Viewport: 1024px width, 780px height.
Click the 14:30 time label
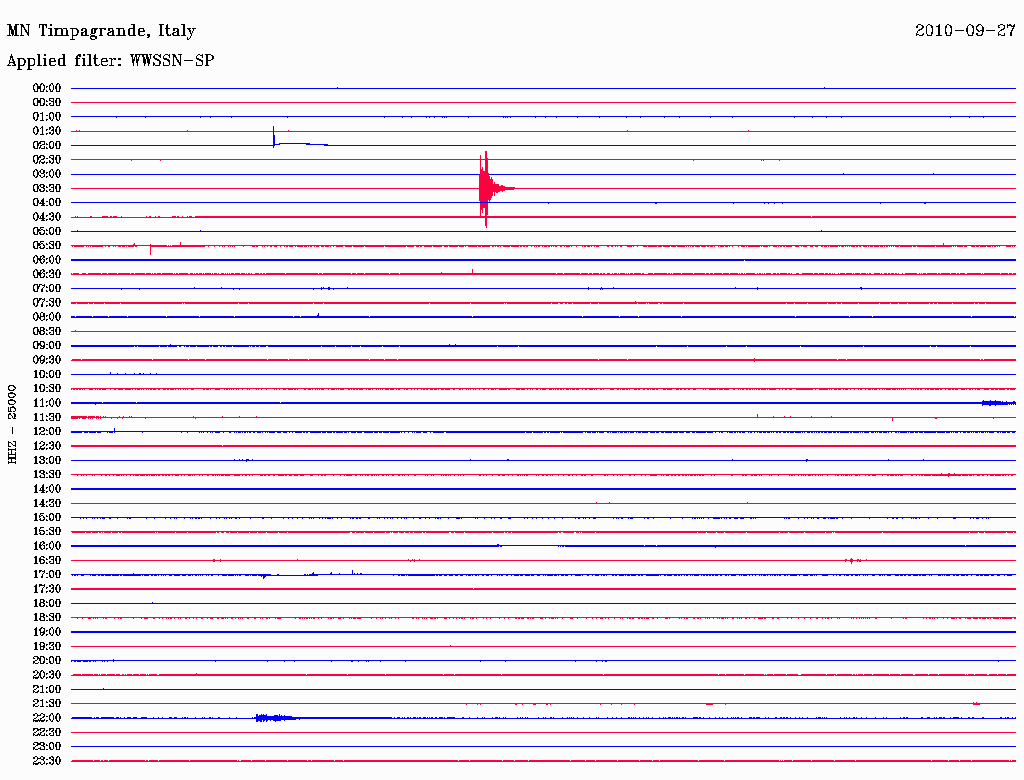point(47,503)
